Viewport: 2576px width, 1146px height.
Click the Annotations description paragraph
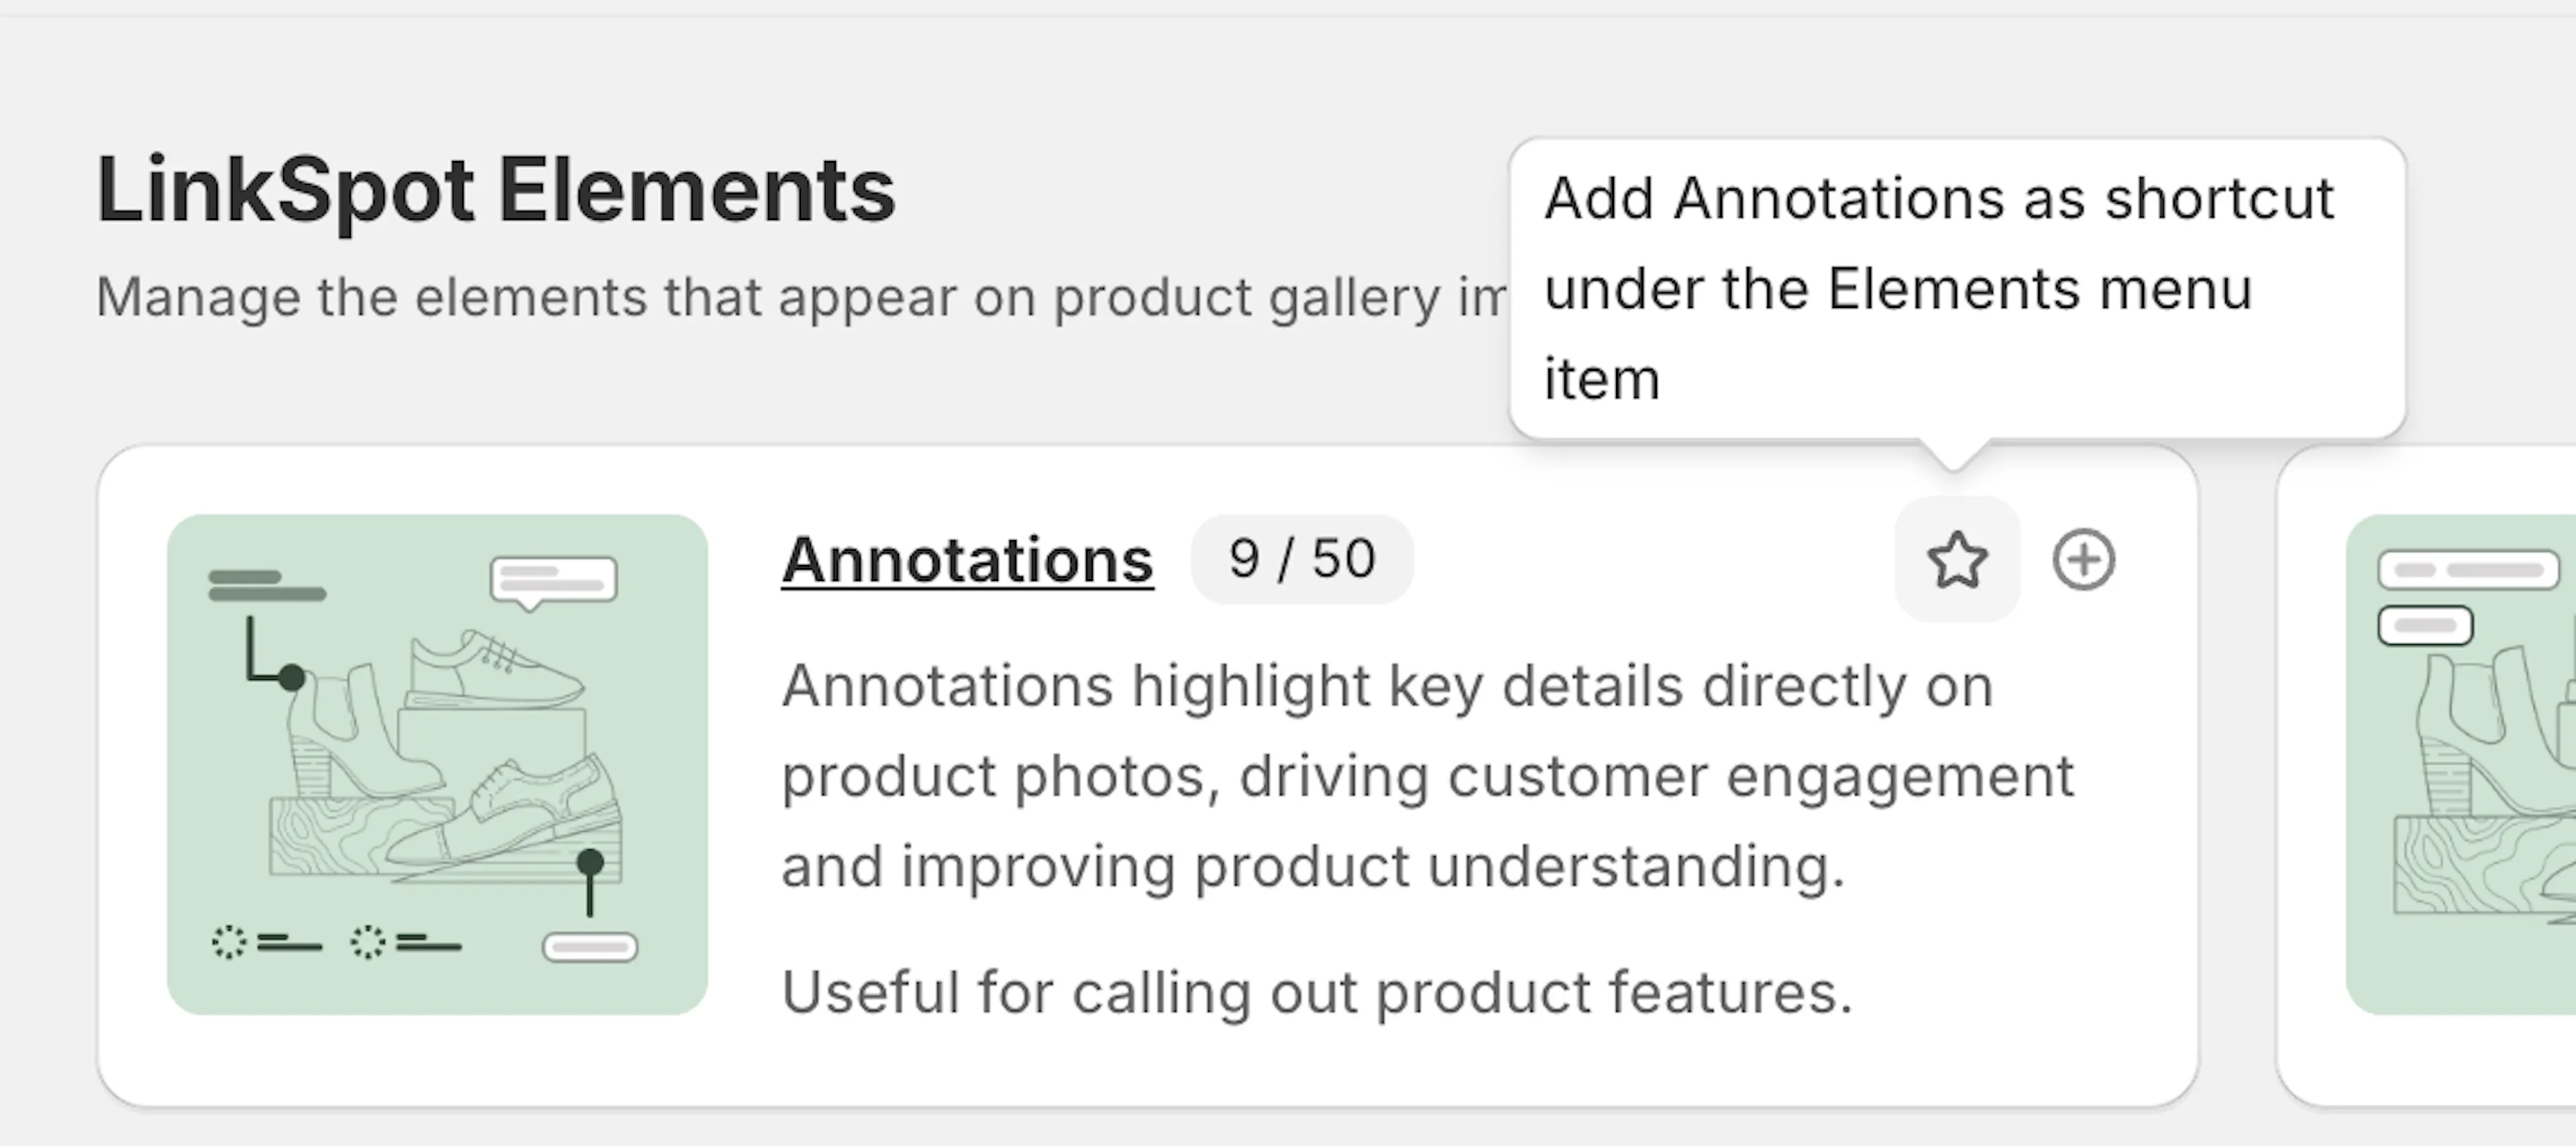tap(1428, 776)
